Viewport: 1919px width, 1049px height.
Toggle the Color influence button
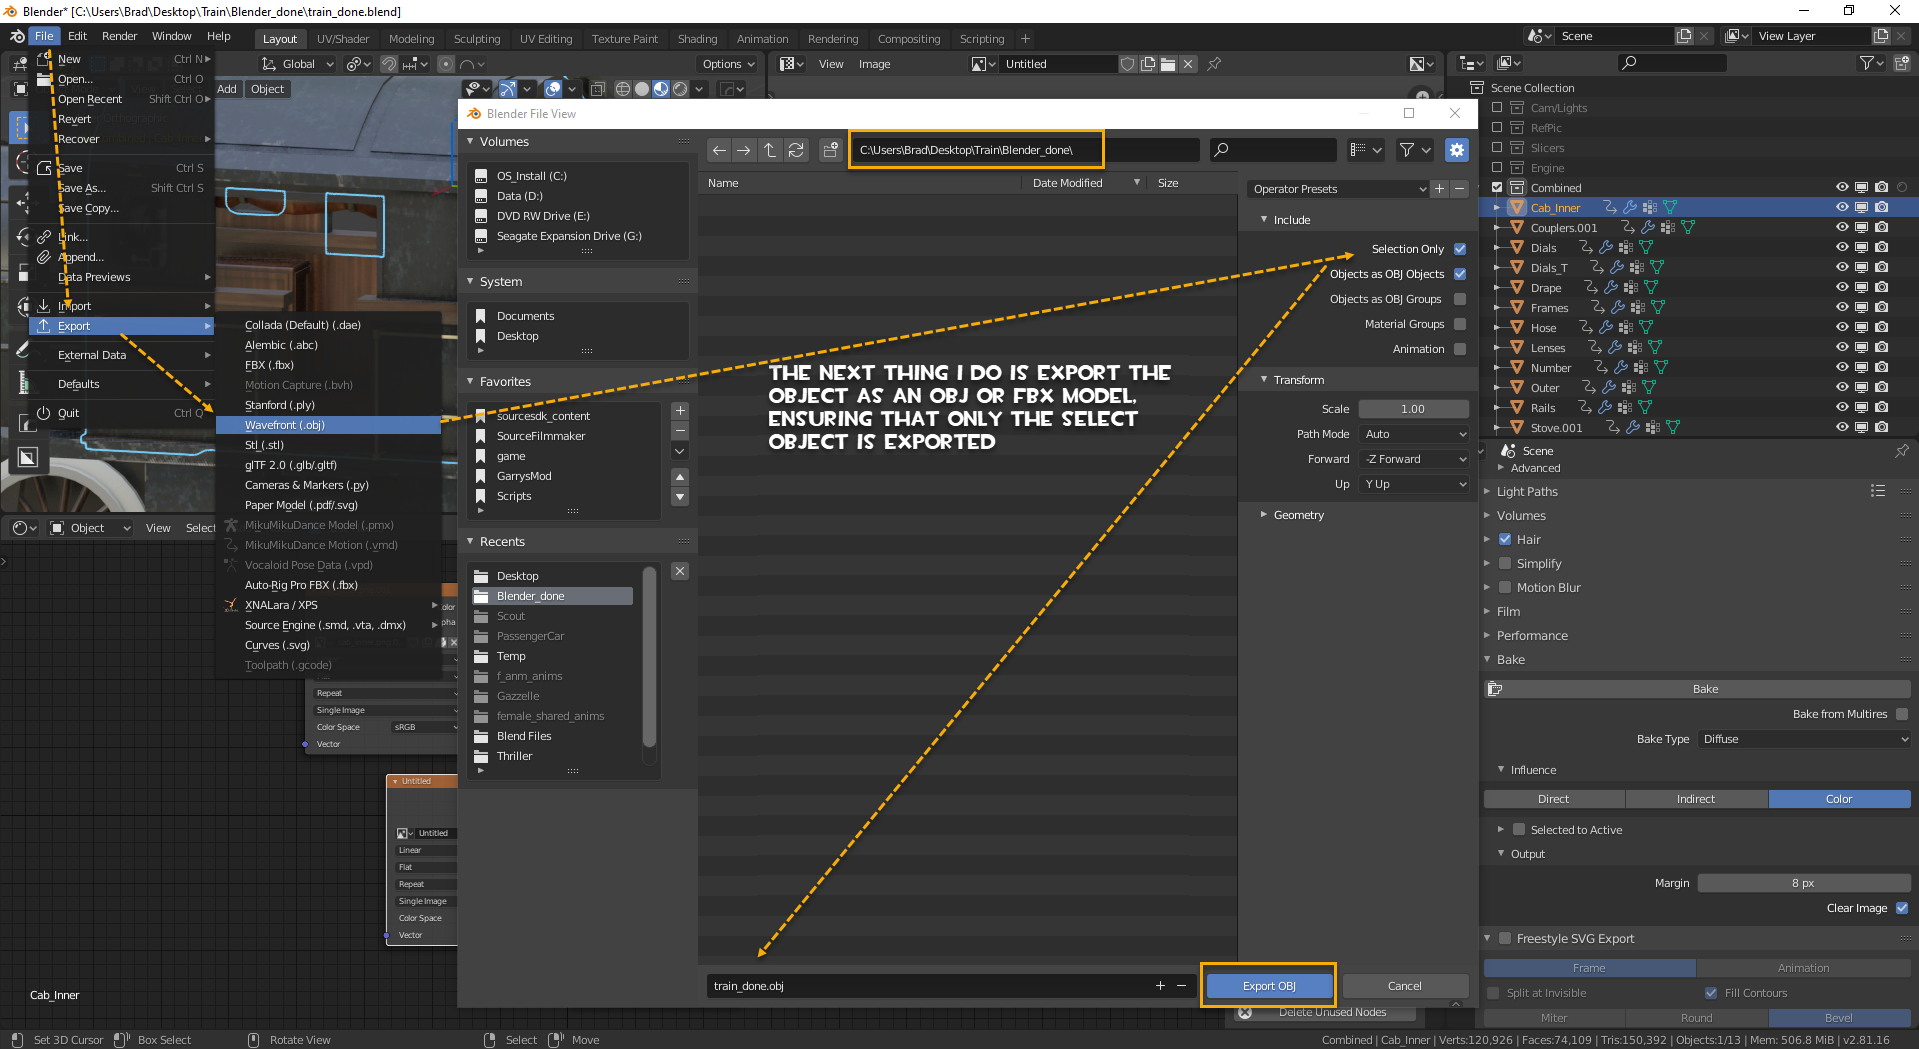1839,799
